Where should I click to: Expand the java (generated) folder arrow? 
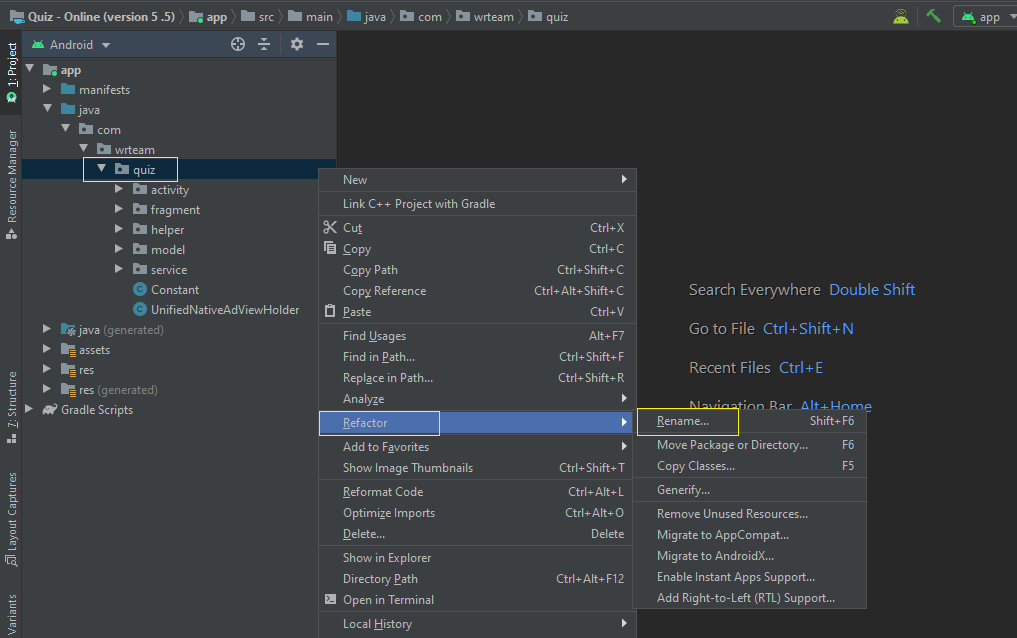47,329
